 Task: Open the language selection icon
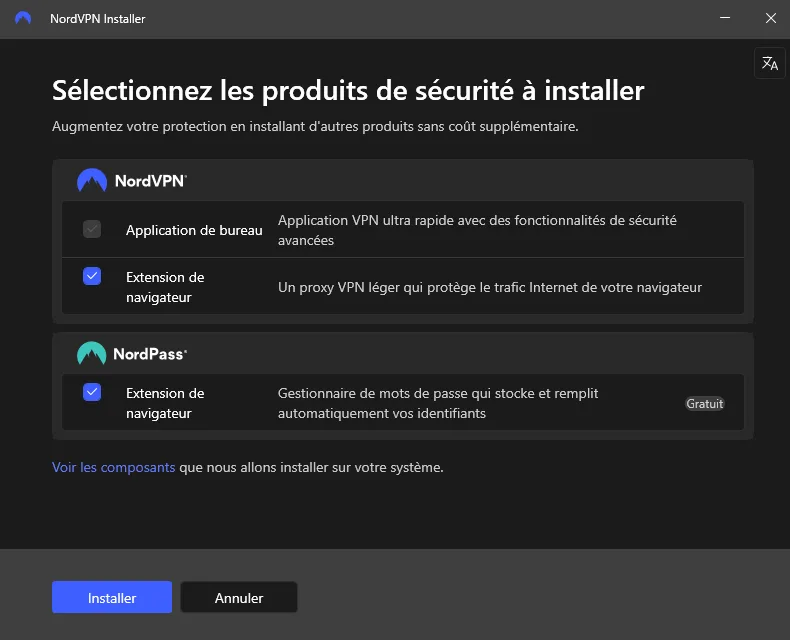pyautogui.click(x=769, y=63)
